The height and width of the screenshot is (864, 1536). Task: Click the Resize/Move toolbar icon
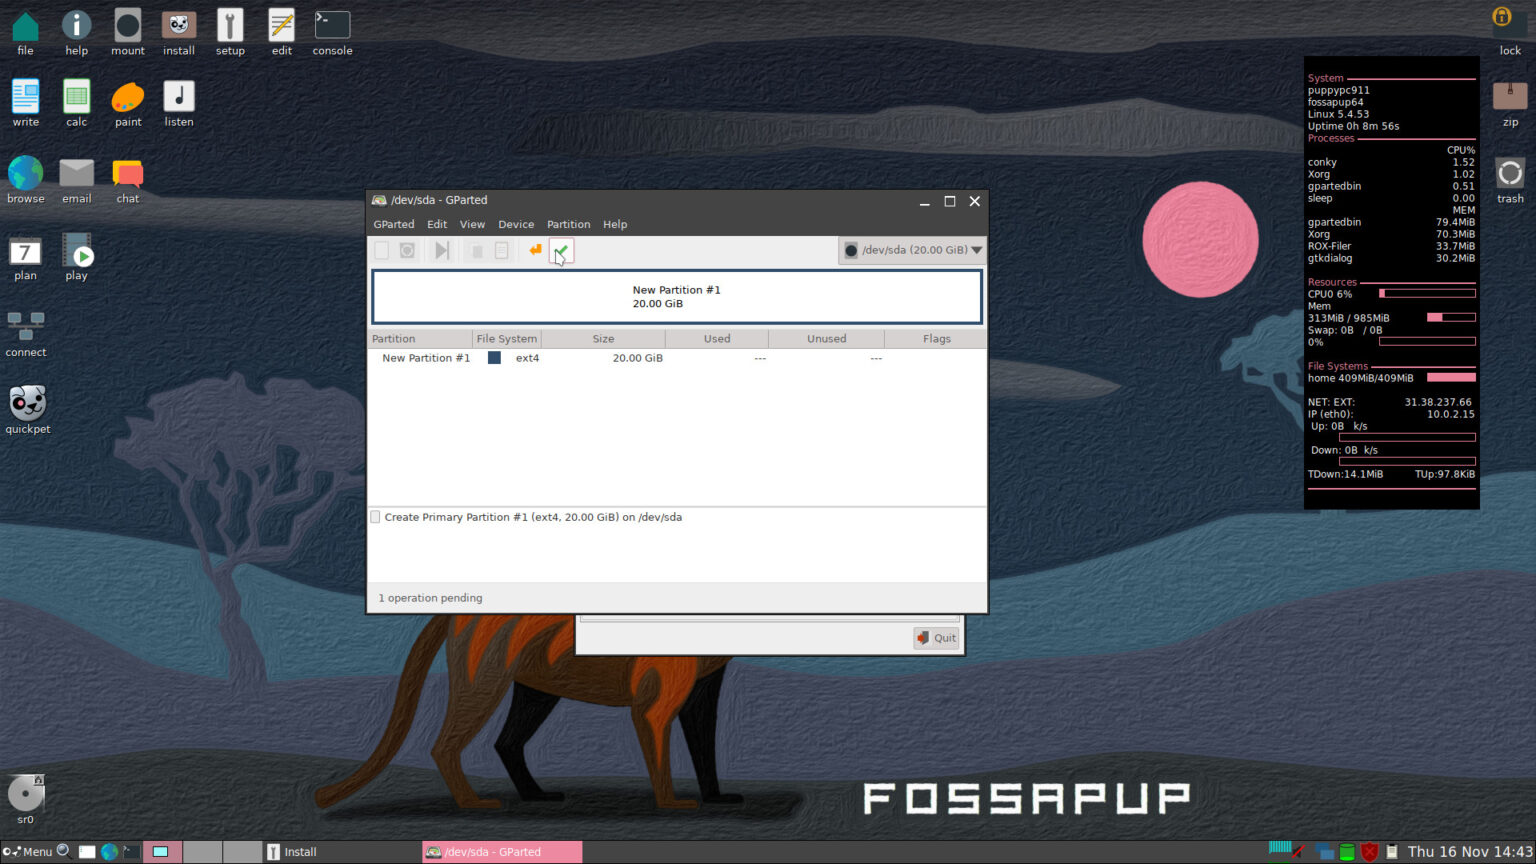[441, 250]
